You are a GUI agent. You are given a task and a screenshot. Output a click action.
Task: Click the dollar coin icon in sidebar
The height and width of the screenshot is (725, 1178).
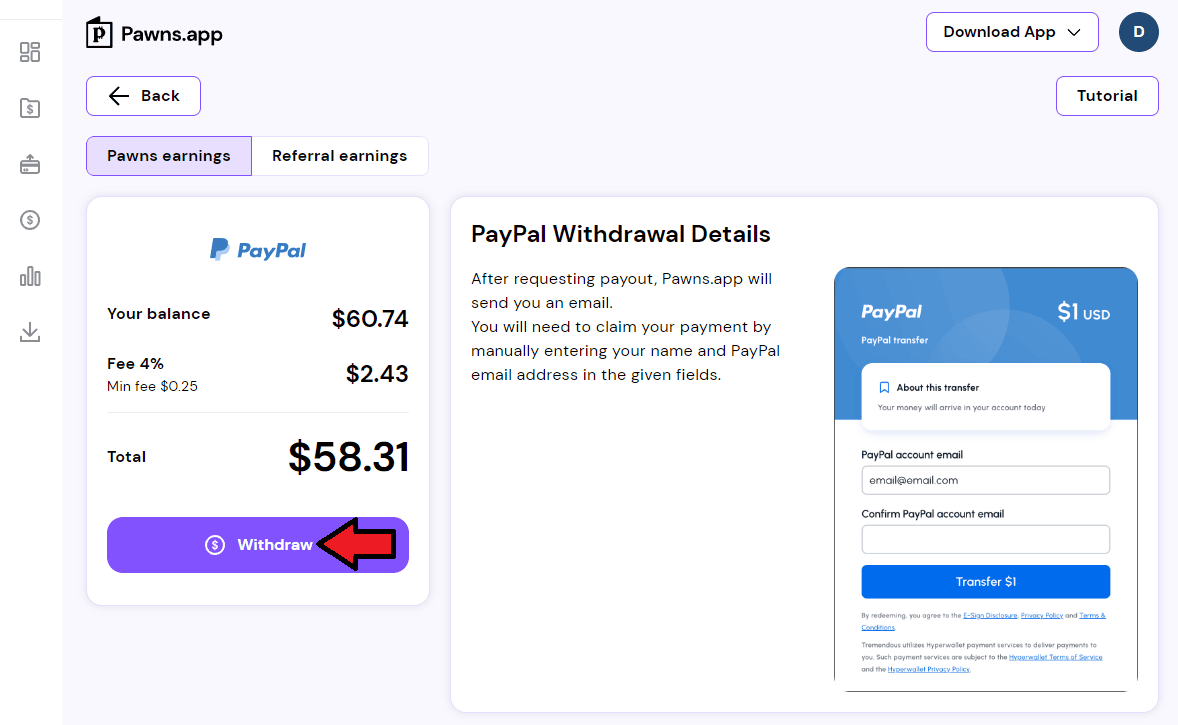click(30, 219)
